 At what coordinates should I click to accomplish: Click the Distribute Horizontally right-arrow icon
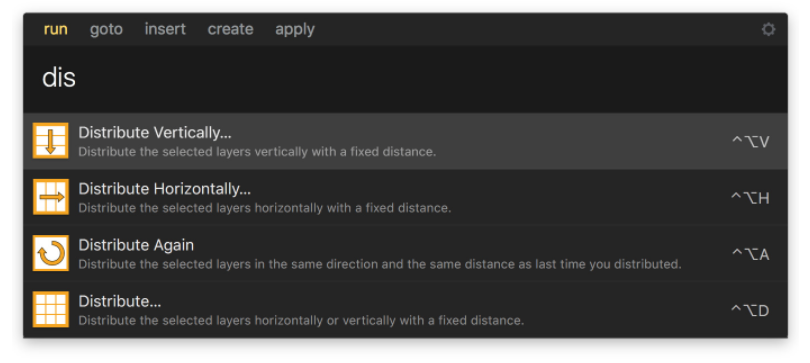pos(51,197)
